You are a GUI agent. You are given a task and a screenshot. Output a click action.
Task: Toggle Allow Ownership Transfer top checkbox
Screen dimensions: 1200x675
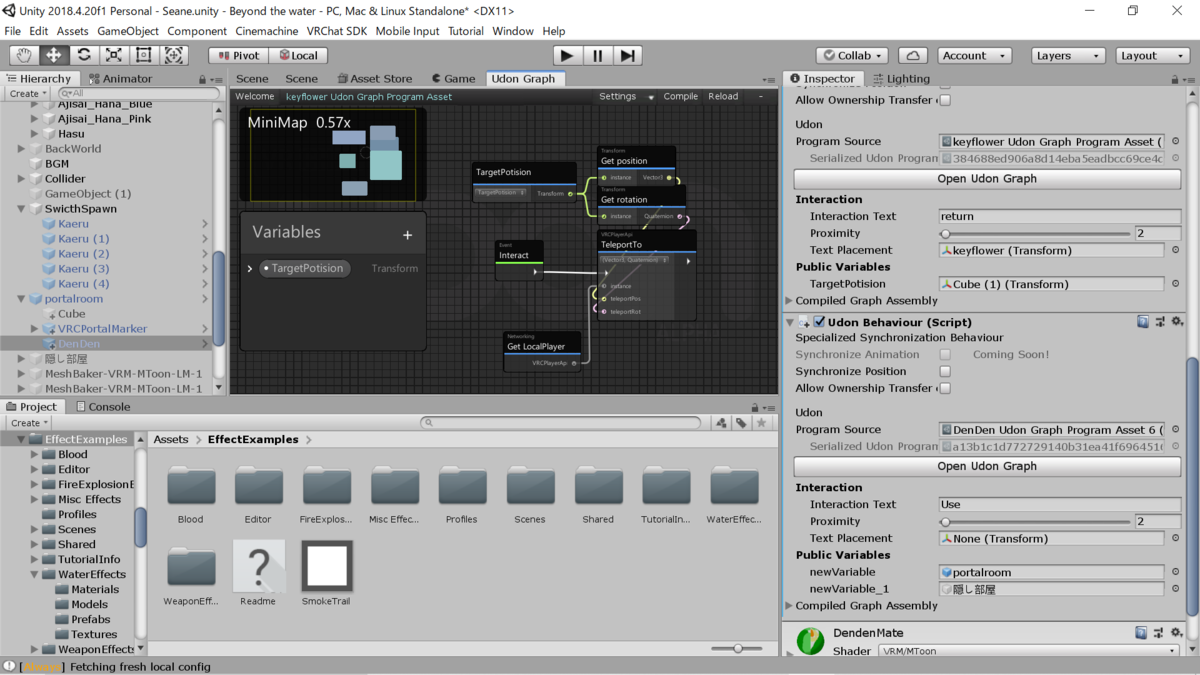(x=945, y=100)
